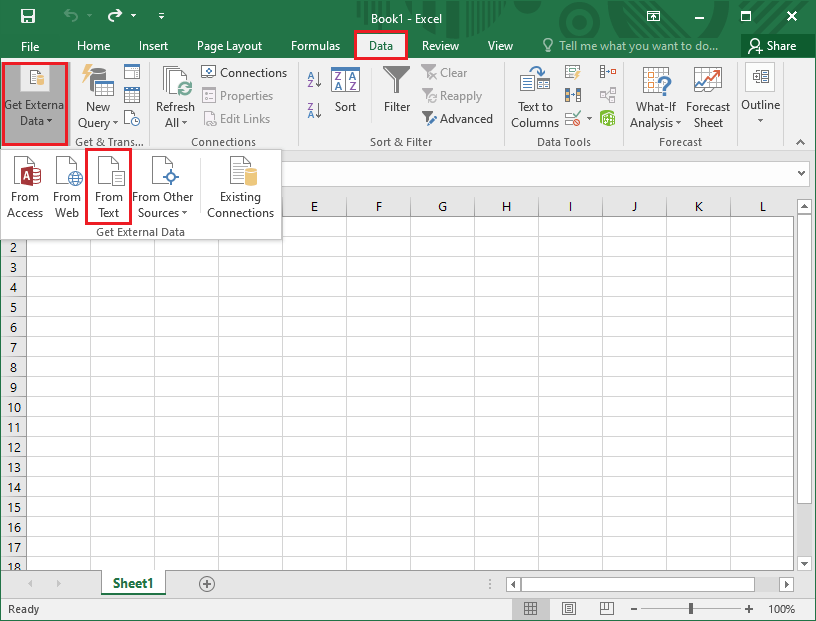The height and width of the screenshot is (621, 816).
Task: Run an A to Z sort
Action: 314,74
